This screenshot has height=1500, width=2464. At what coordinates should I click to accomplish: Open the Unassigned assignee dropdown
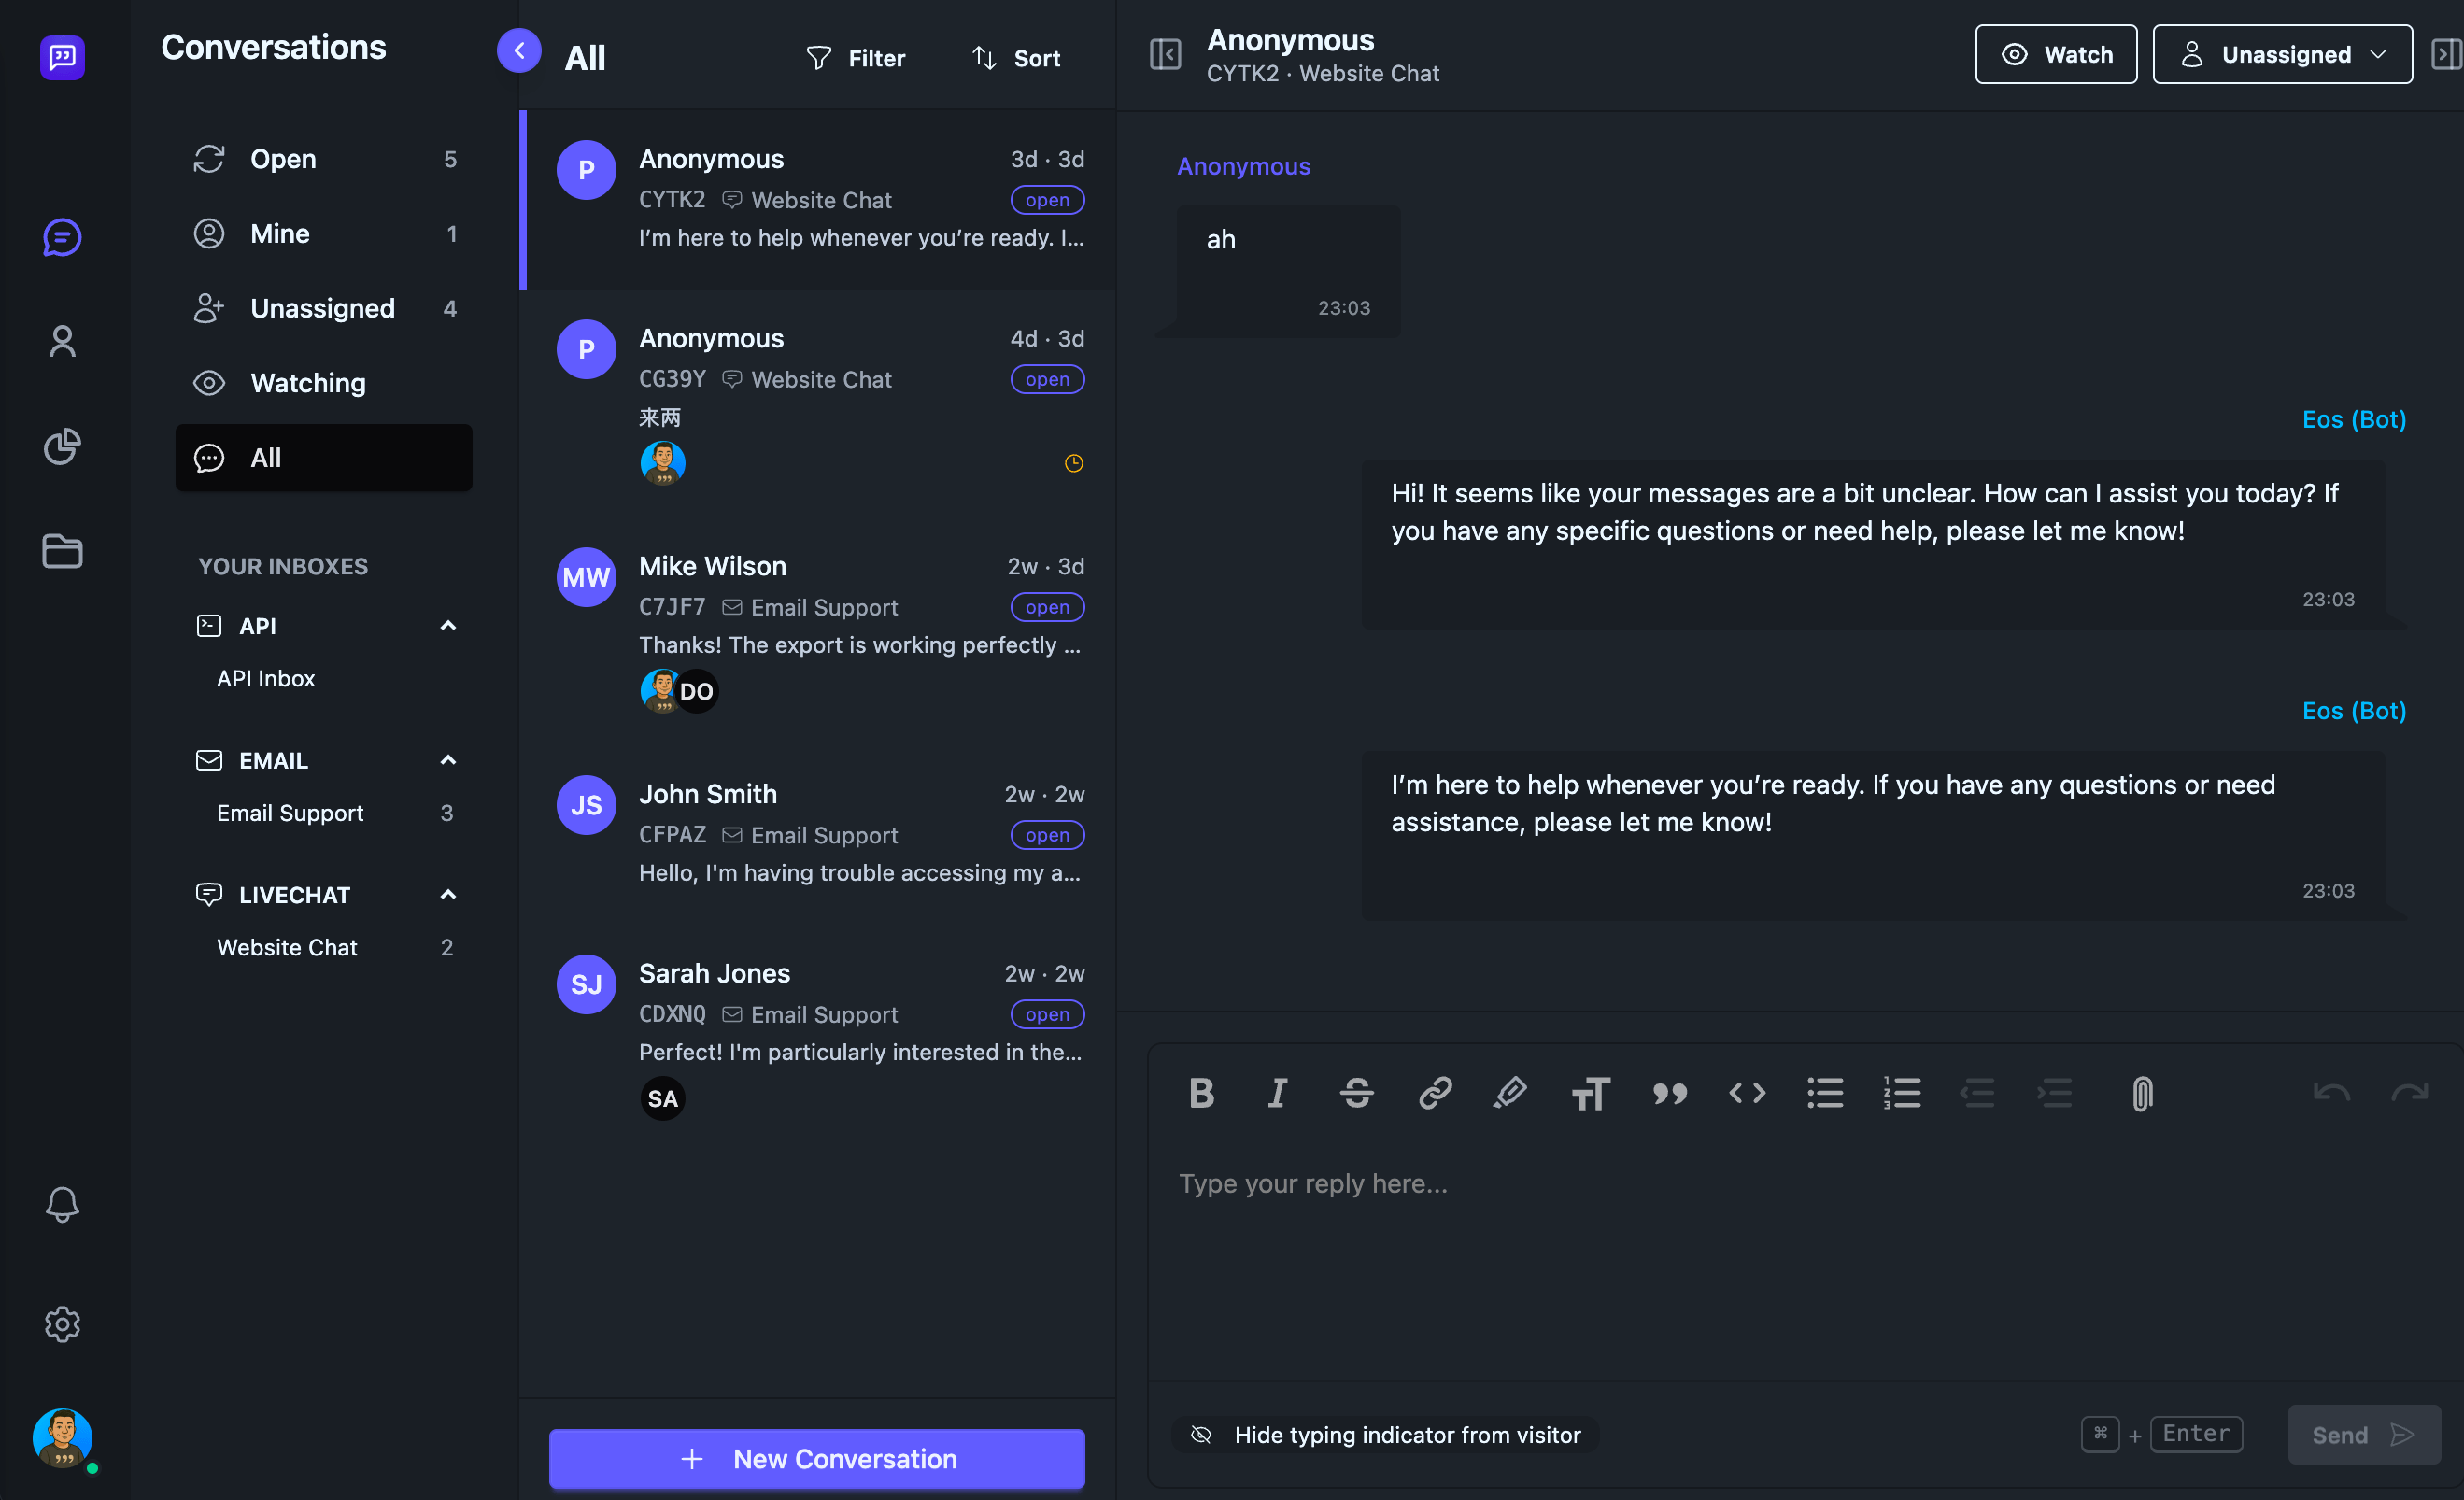(2282, 54)
